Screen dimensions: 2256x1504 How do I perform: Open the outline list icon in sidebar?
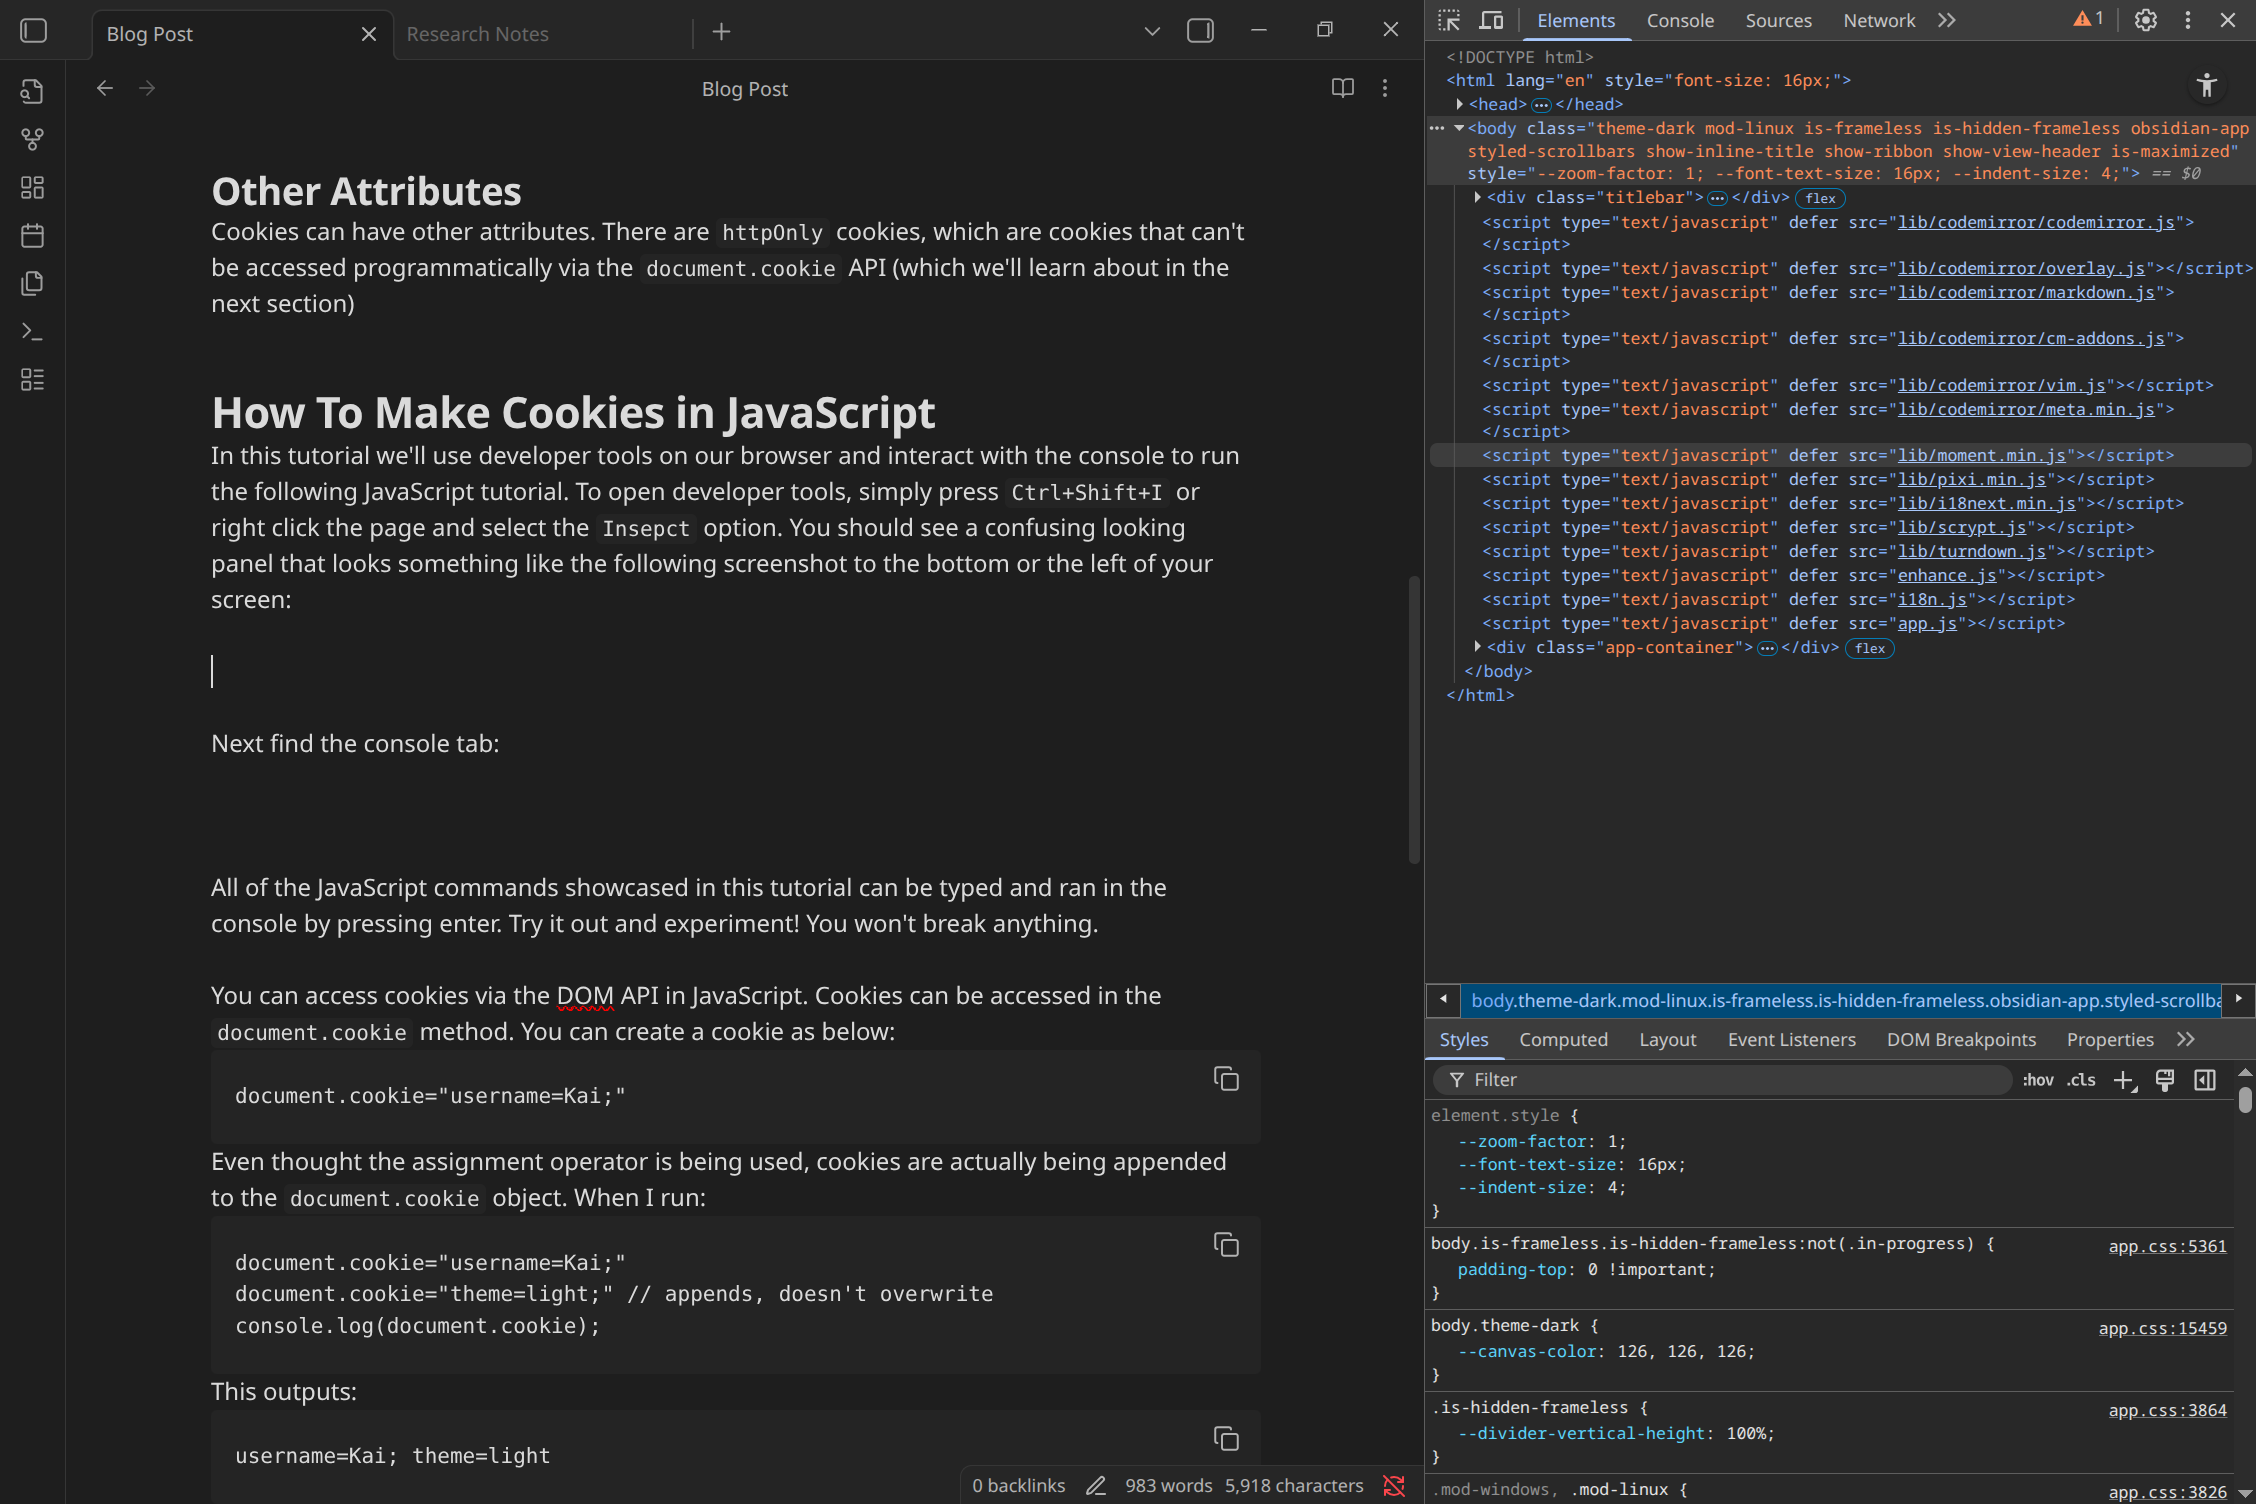[32, 379]
